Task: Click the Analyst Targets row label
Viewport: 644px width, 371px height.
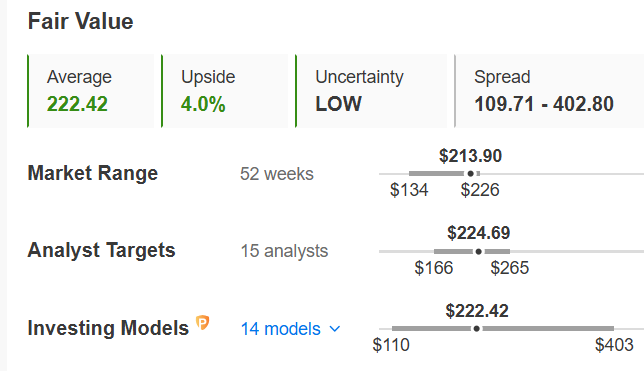Action: tap(101, 250)
